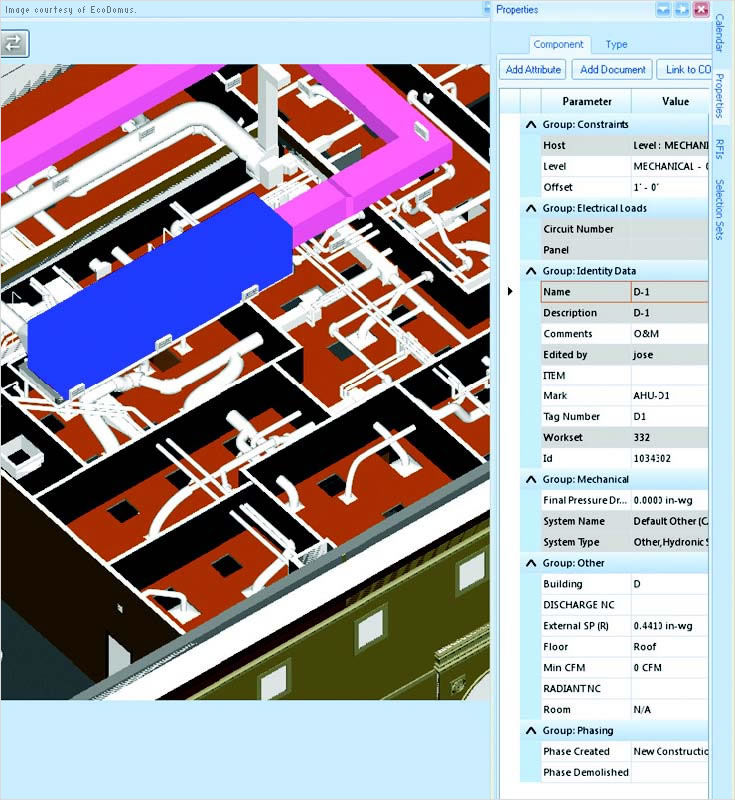Collapse the Electrical Loads group
The width and height of the screenshot is (735, 800).
(531, 208)
